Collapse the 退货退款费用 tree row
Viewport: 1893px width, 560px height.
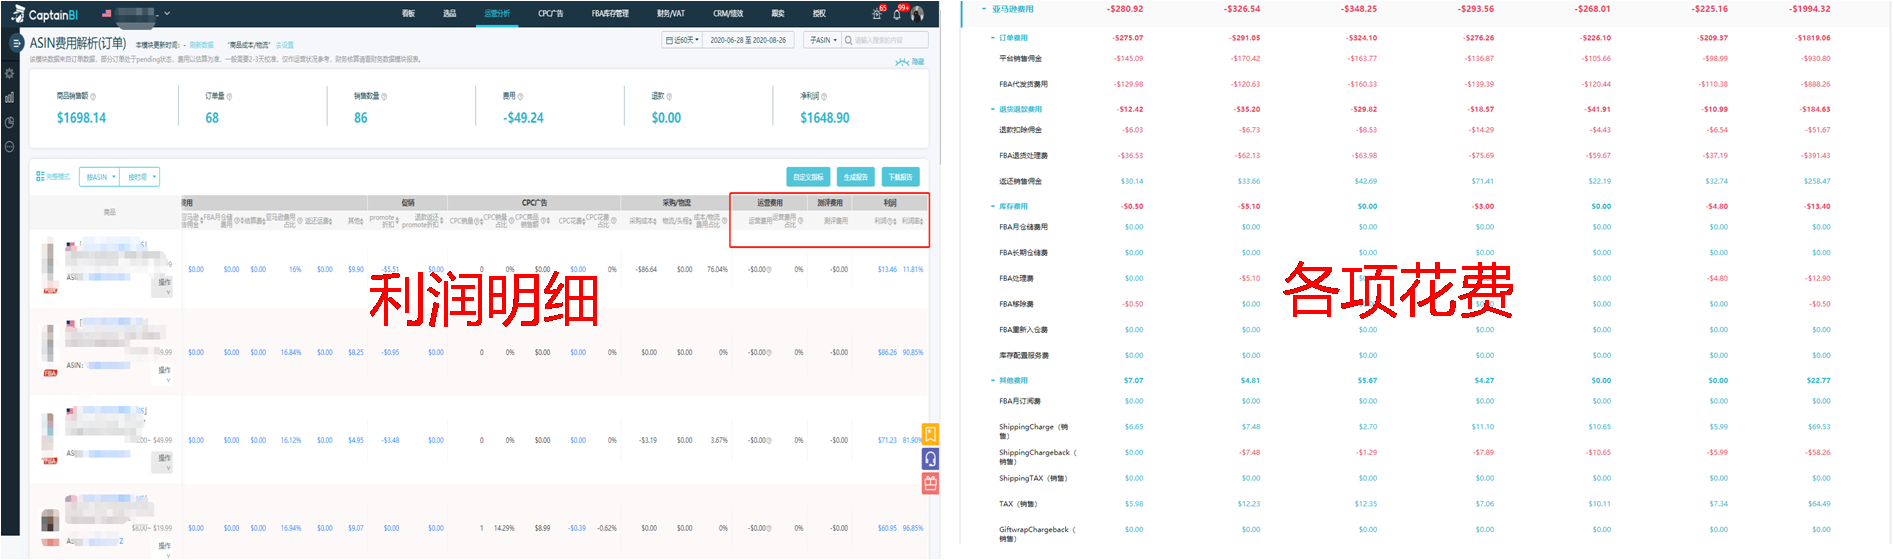point(992,109)
